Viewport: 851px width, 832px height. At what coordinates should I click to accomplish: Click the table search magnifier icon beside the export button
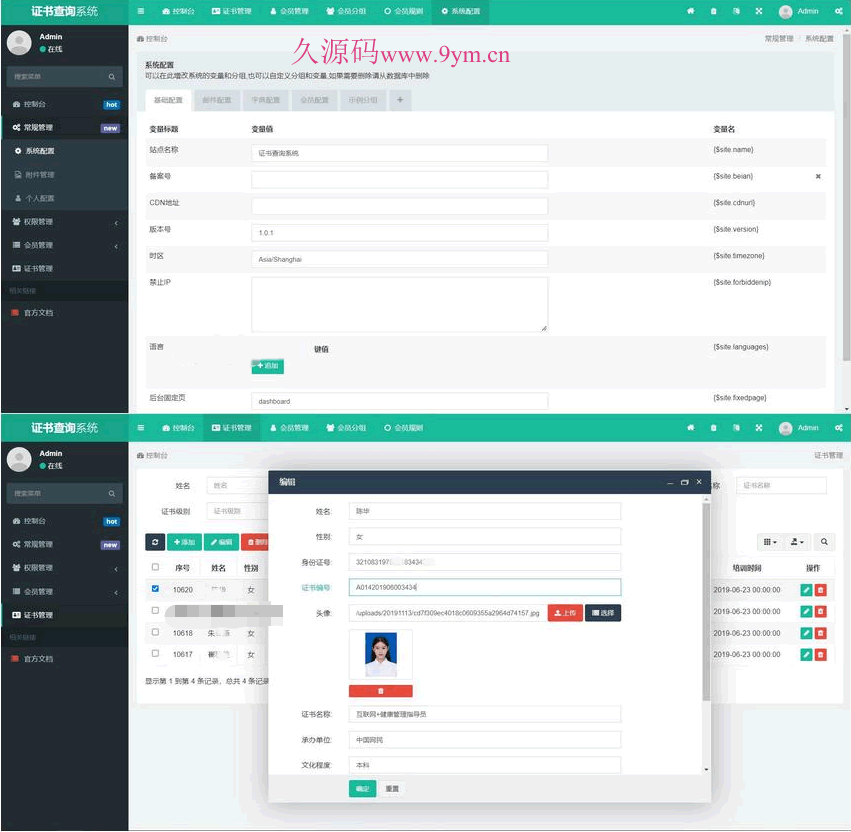tap(824, 542)
